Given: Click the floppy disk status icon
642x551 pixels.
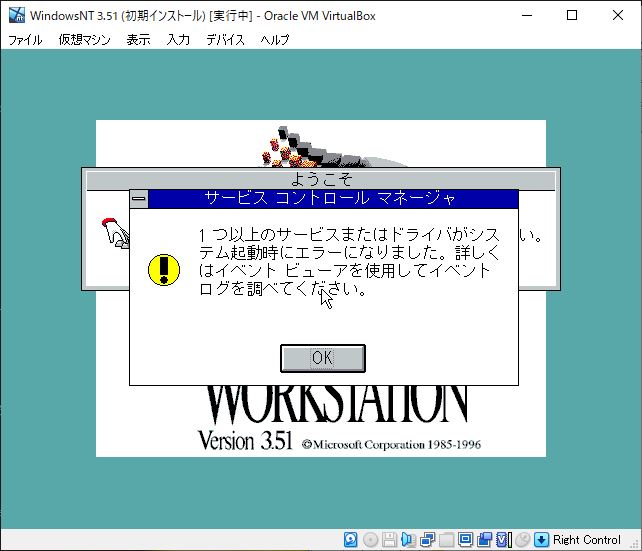Looking at the screenshot, I should [x=389, y=540].
